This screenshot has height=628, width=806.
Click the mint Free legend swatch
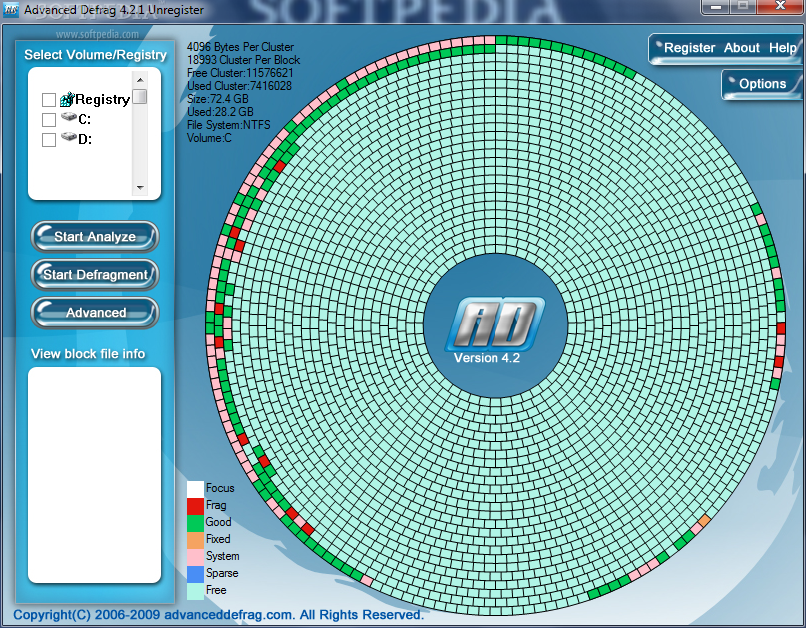pos(195,590)
